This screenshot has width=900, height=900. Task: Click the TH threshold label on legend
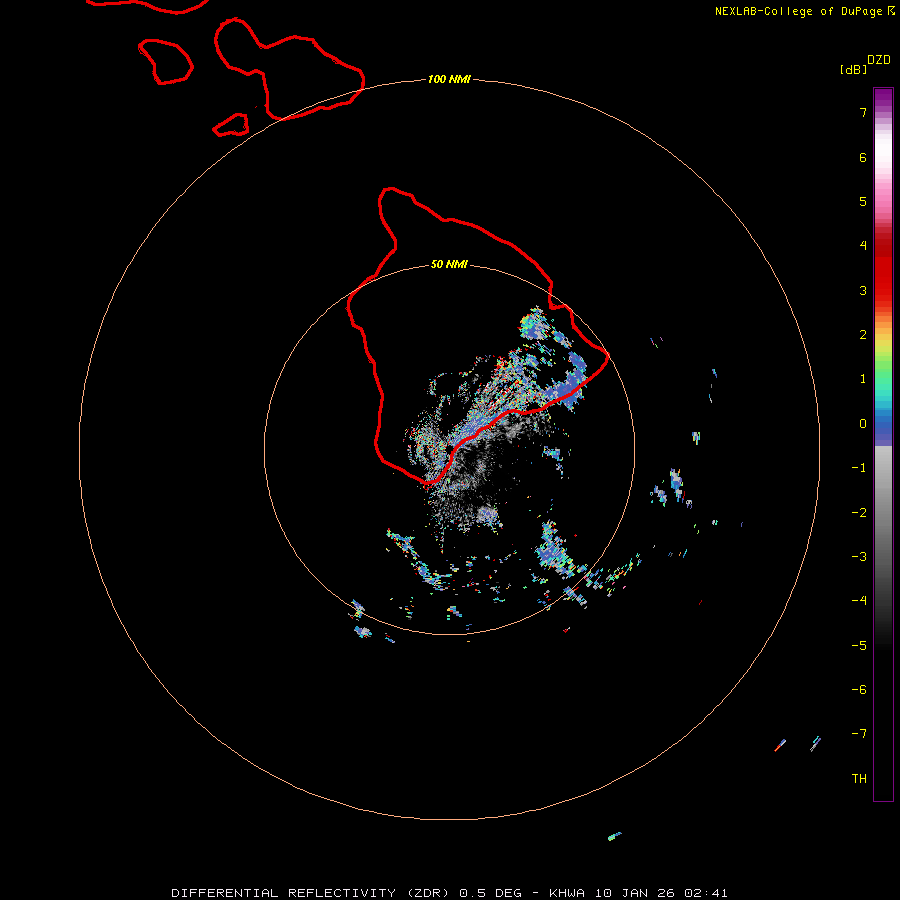pos(859,779)
